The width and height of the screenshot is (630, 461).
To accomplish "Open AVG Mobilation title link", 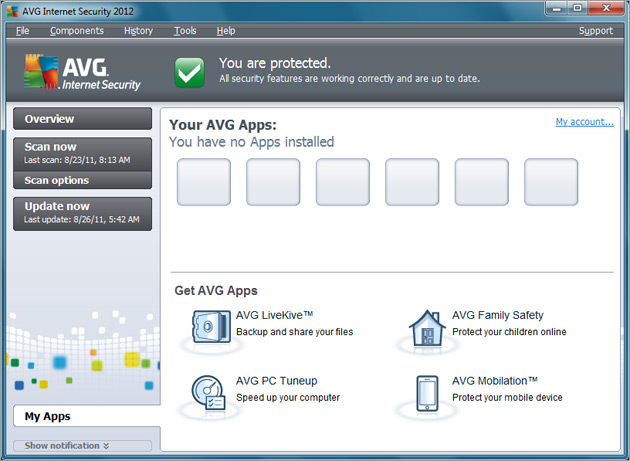I will [x=495, y=381].
